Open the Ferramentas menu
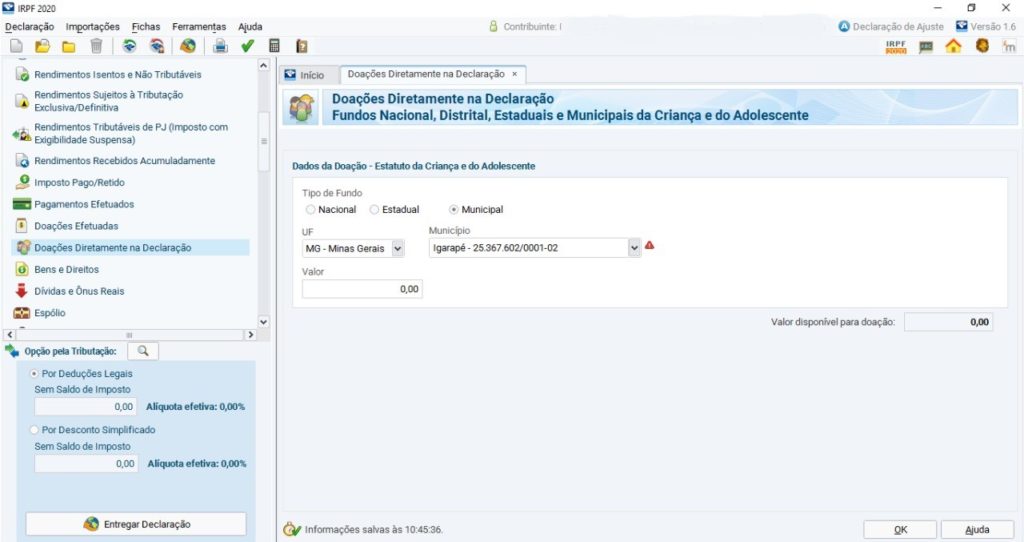 pyautogui.click(x=199, y=26)
